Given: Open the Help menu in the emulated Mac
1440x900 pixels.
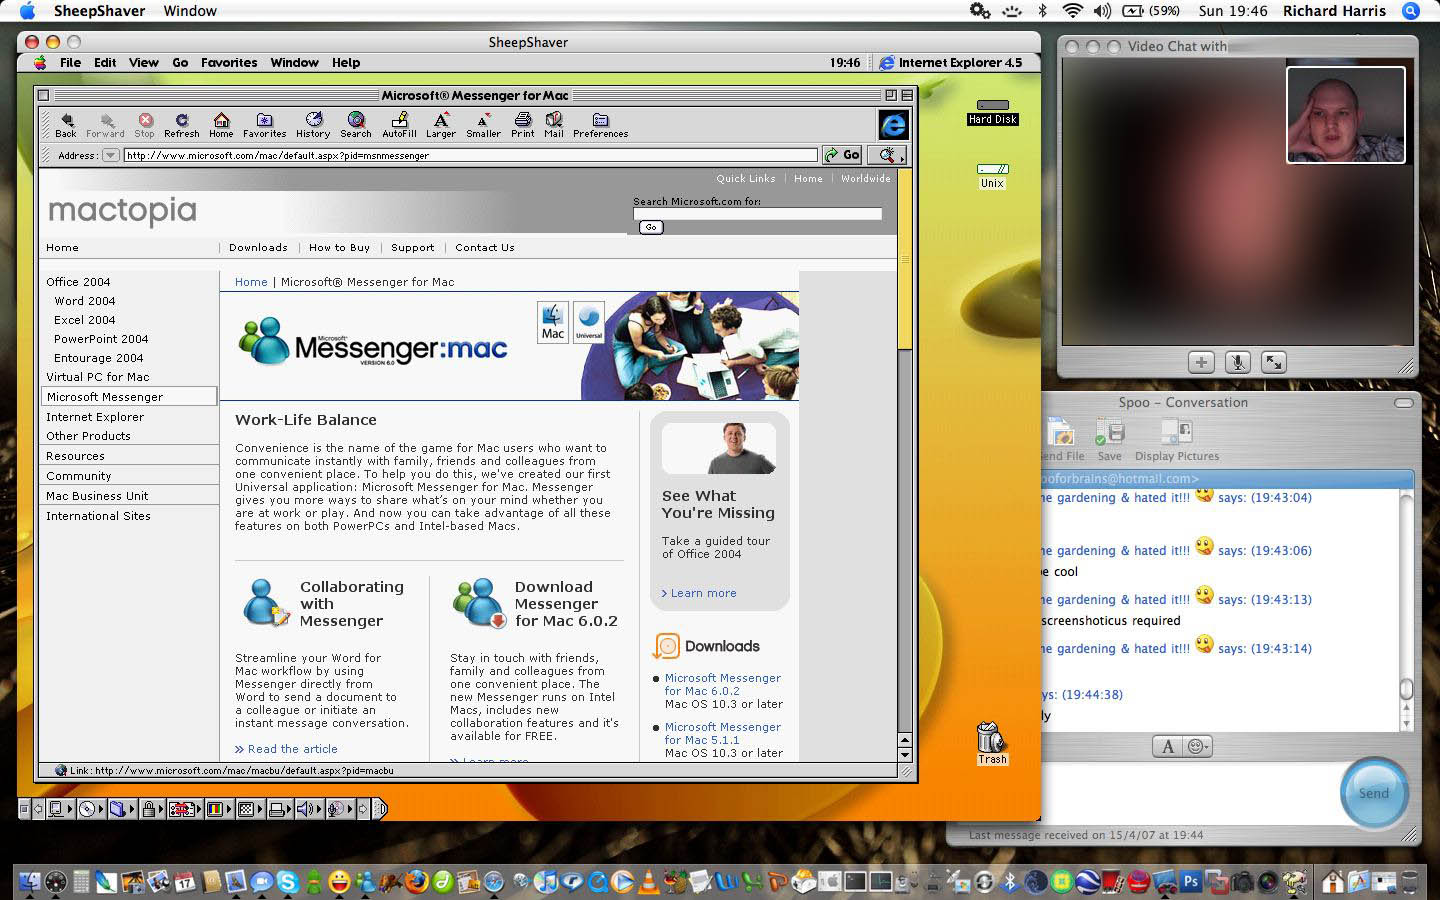Looking at the screenshot, I should [346, 62].
